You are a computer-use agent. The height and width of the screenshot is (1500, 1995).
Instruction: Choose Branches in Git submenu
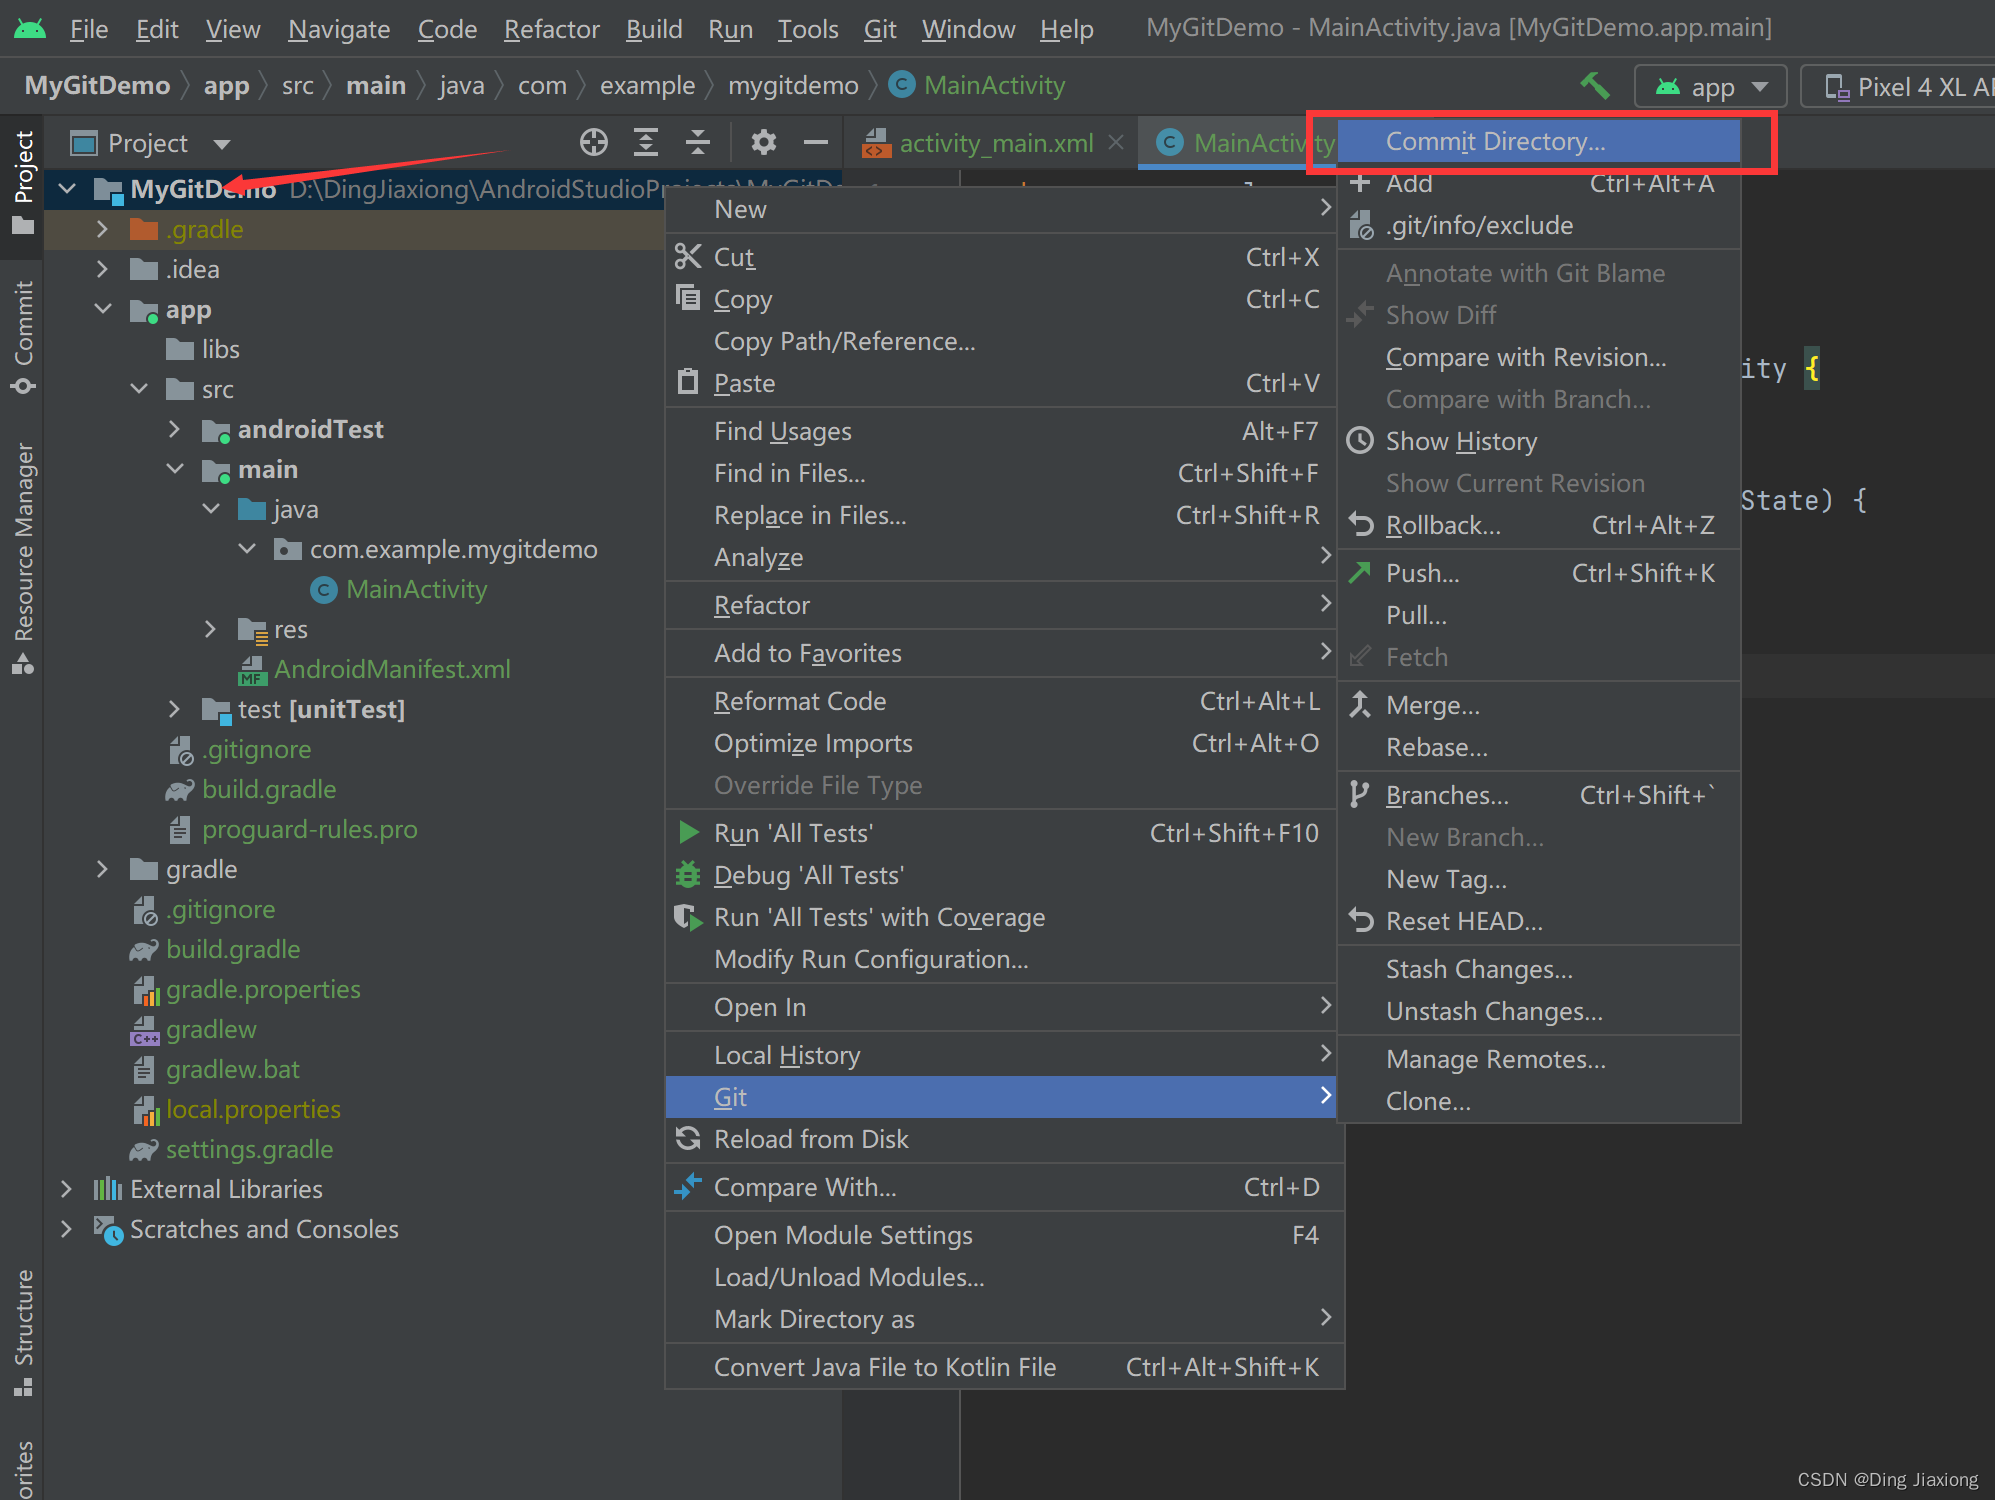[1539, 795]
